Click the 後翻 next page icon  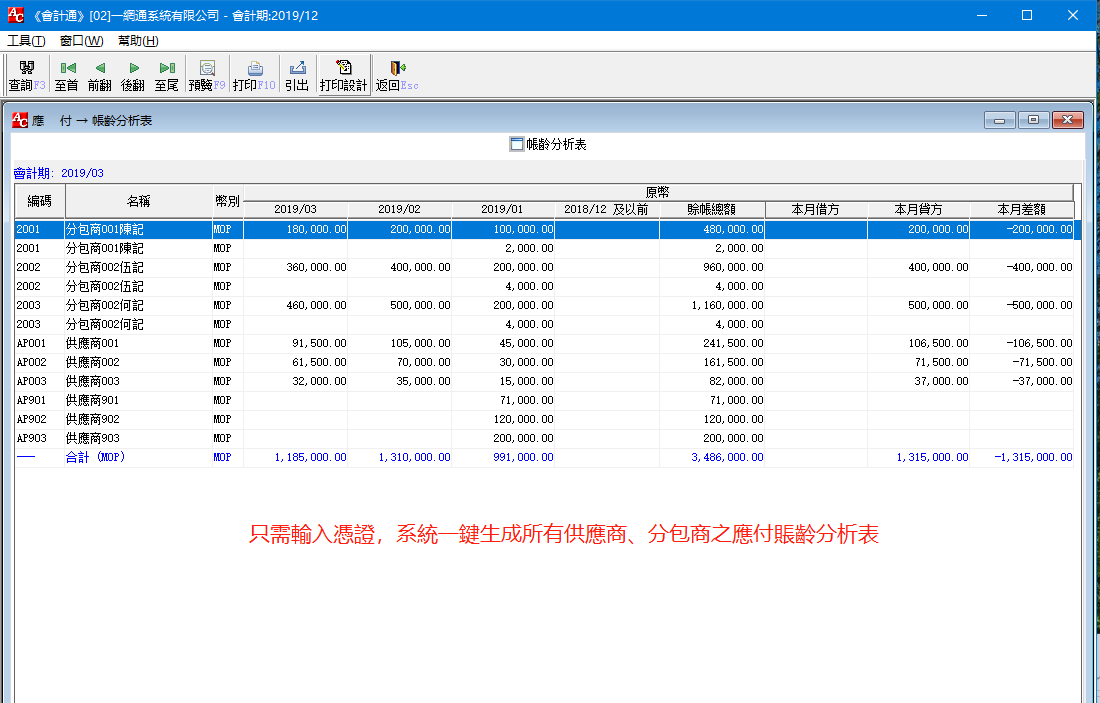coord(134,73)
